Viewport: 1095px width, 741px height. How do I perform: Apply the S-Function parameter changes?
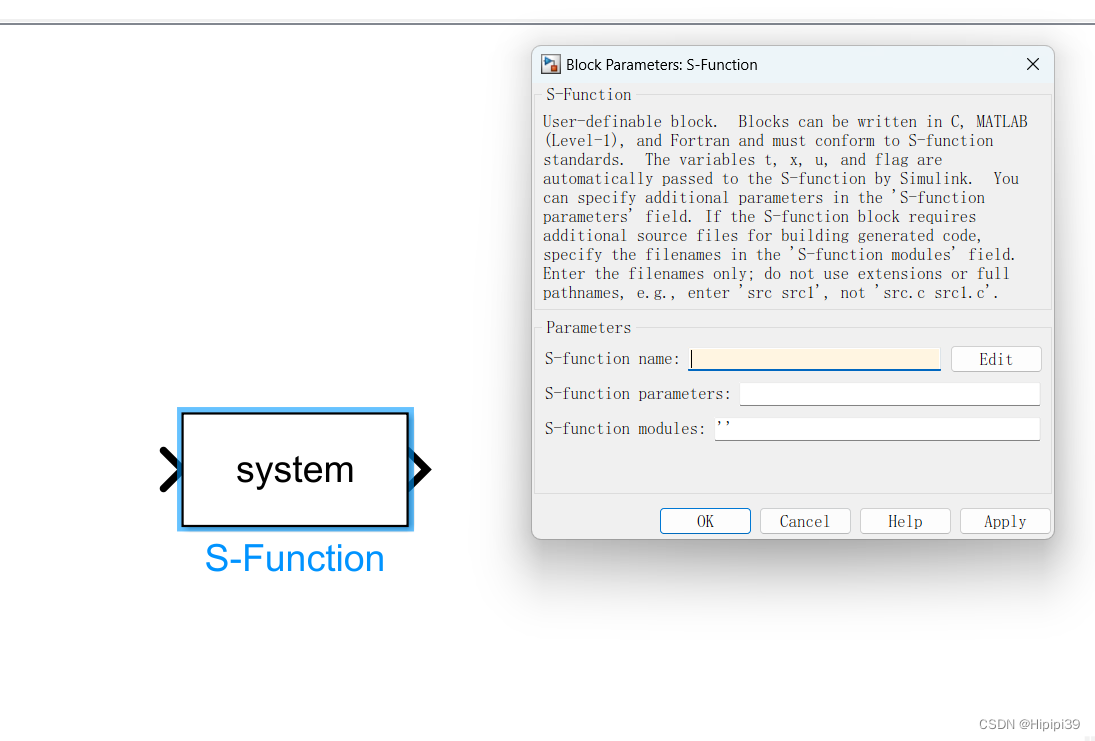point(1005,520)
